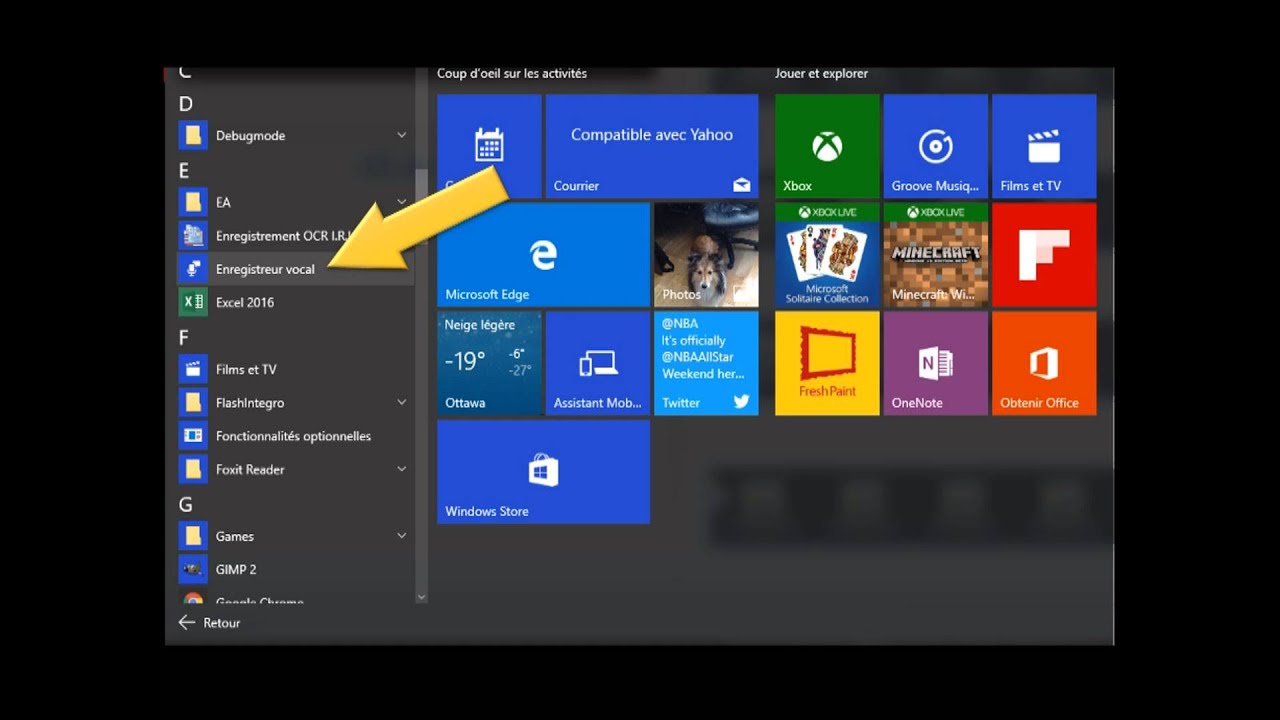
Task: Select the Games entry text
Action: click(235, 536)
